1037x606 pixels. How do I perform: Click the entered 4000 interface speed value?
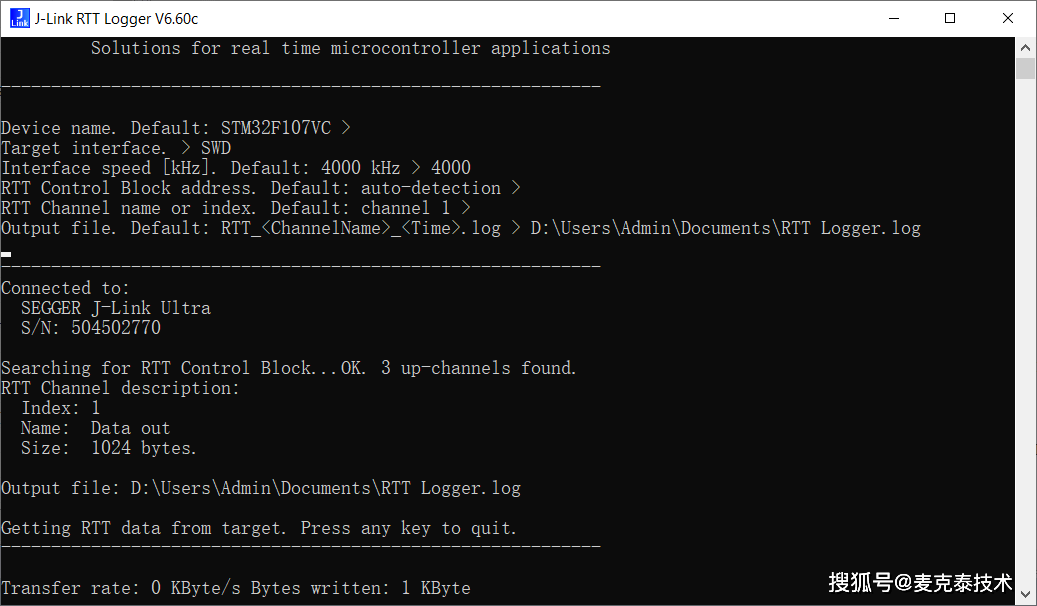point(450,168)
